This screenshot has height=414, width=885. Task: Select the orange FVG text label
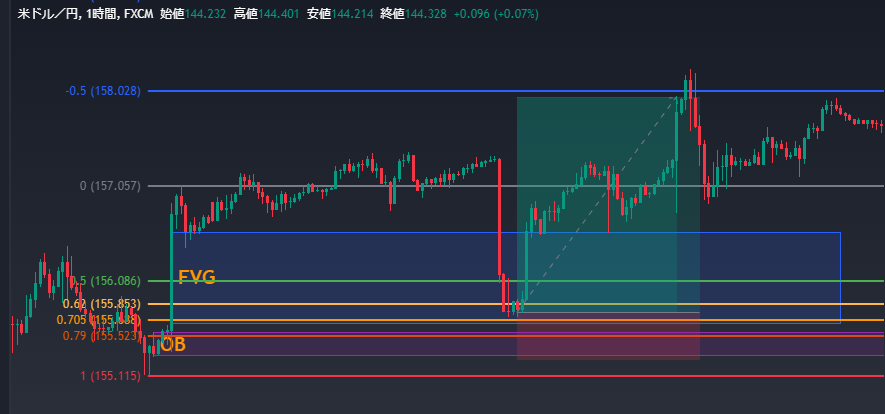tap(196, 277)
